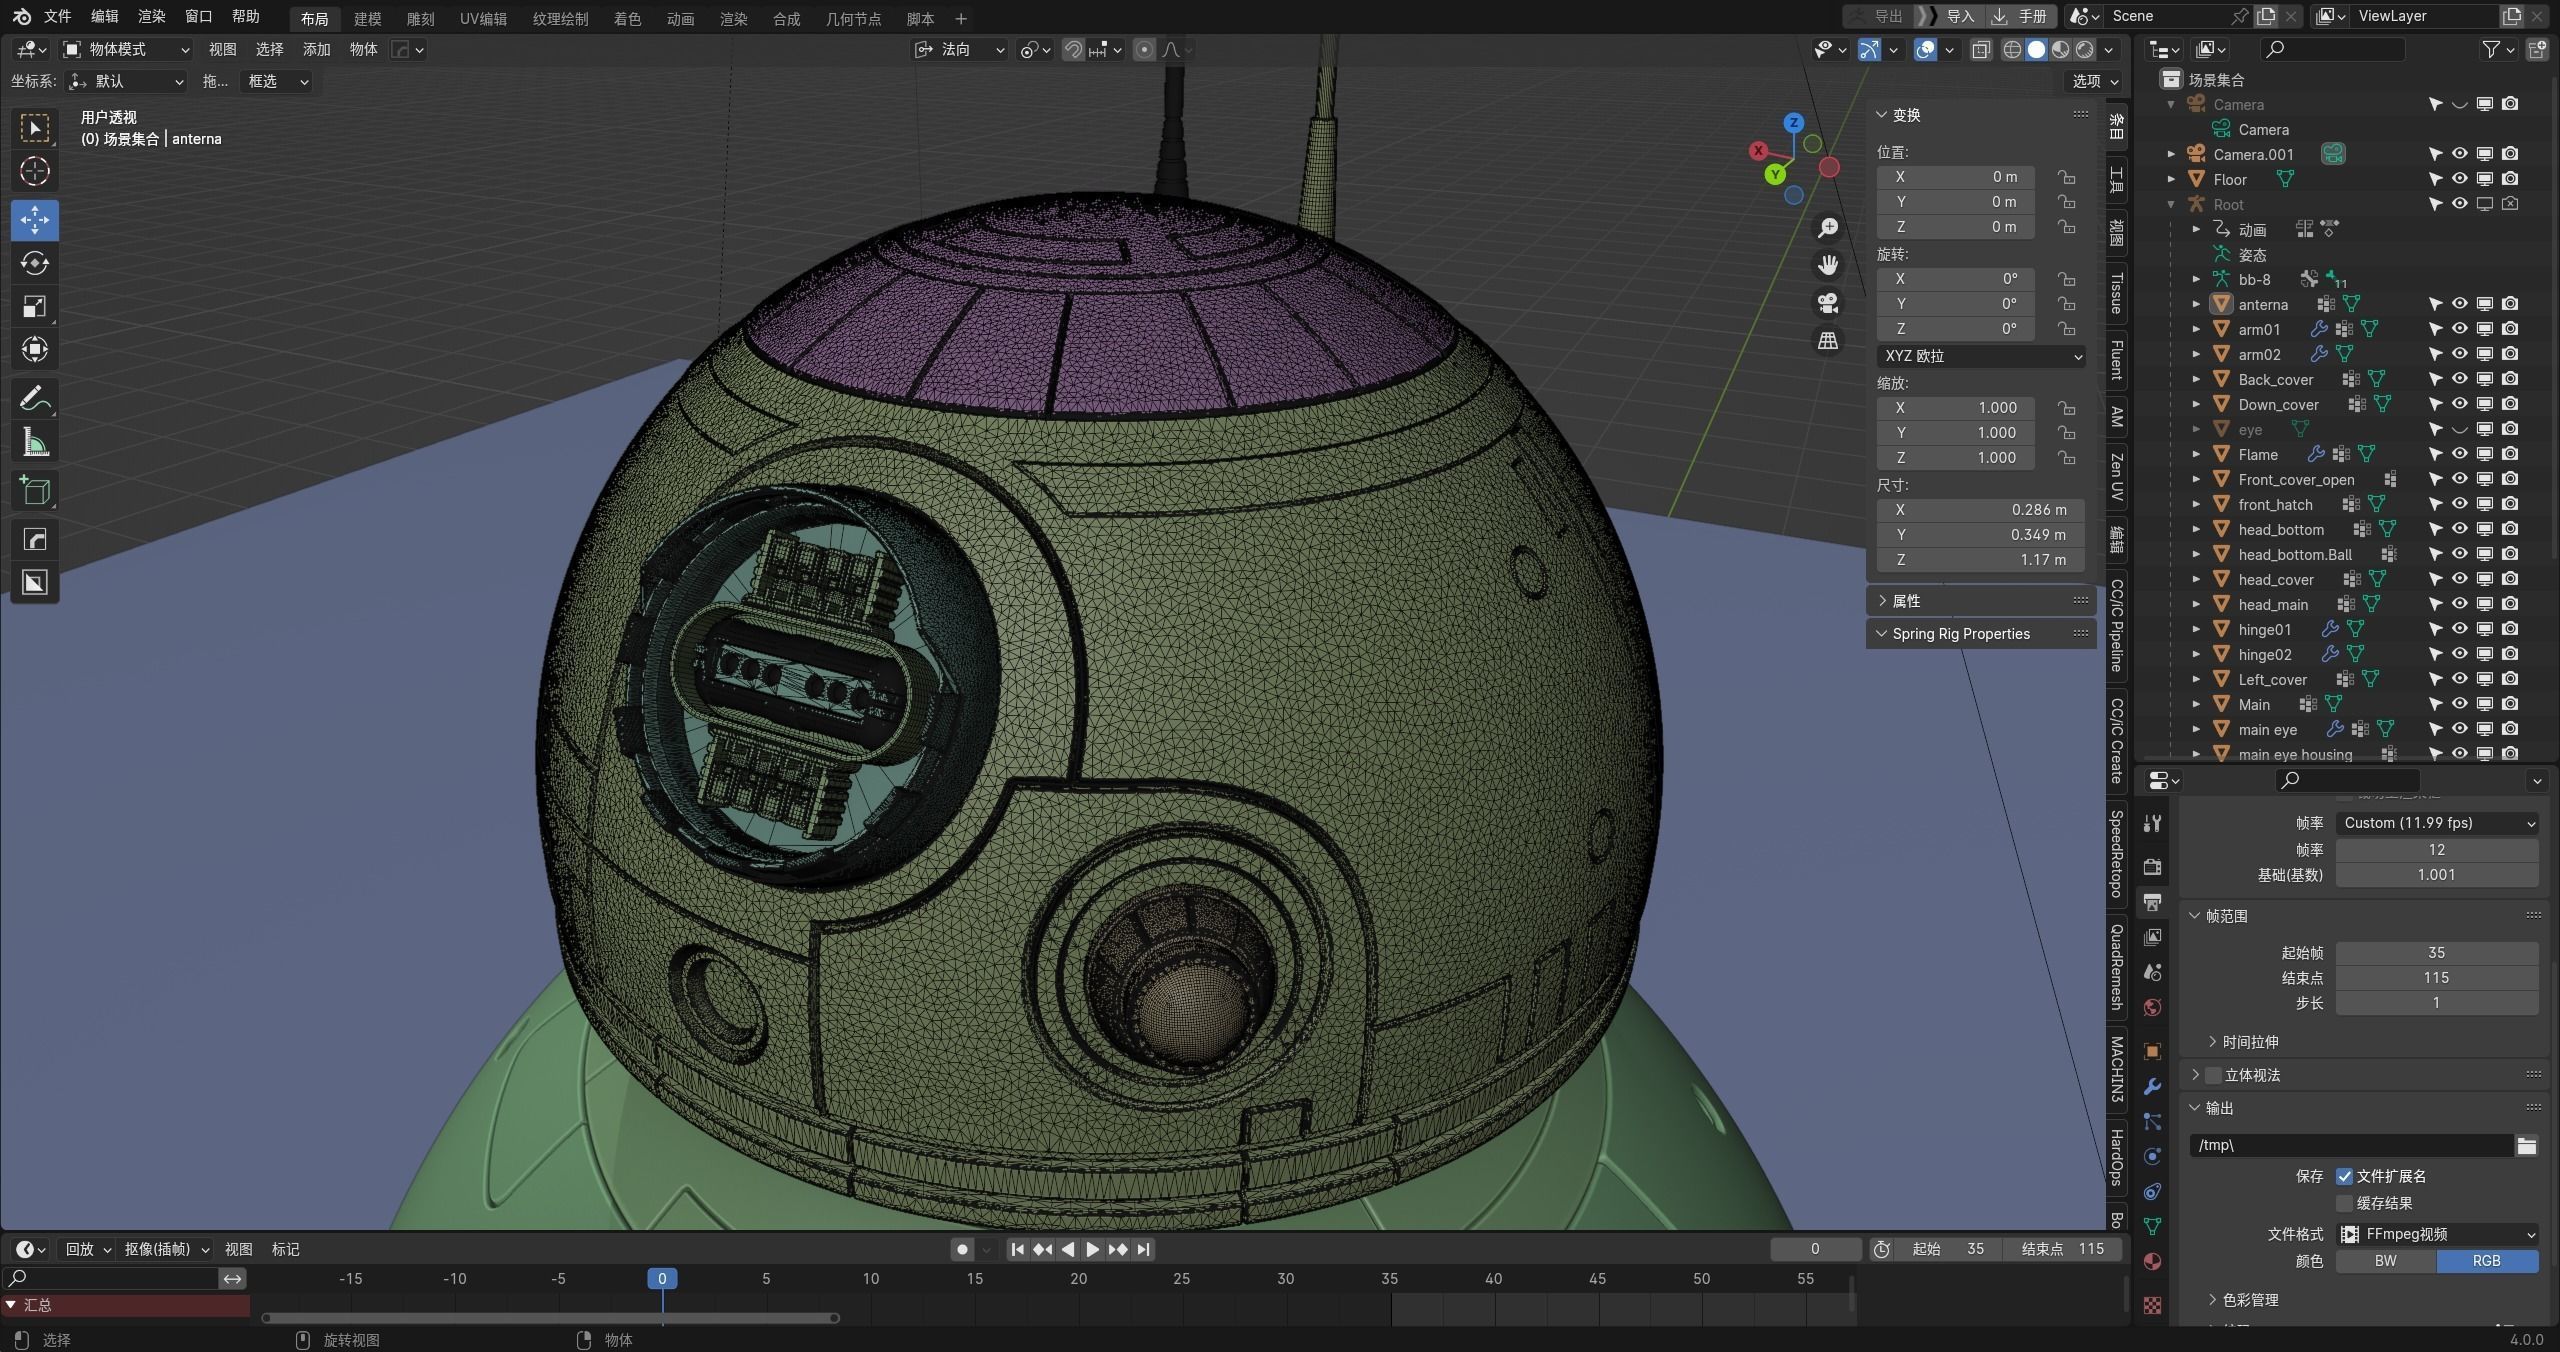Select the Transform tool
Viewport: 2560px width, 1352px height.
(35, 349)
